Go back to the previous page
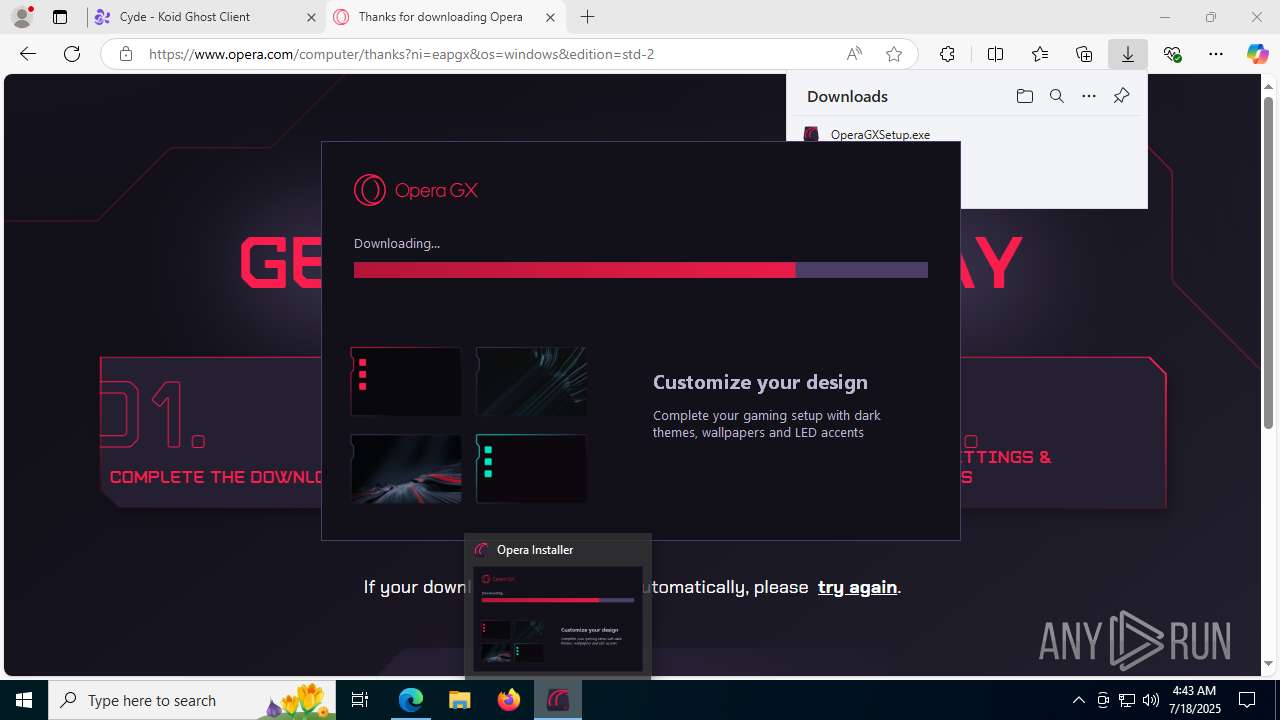 click(28, 54)
